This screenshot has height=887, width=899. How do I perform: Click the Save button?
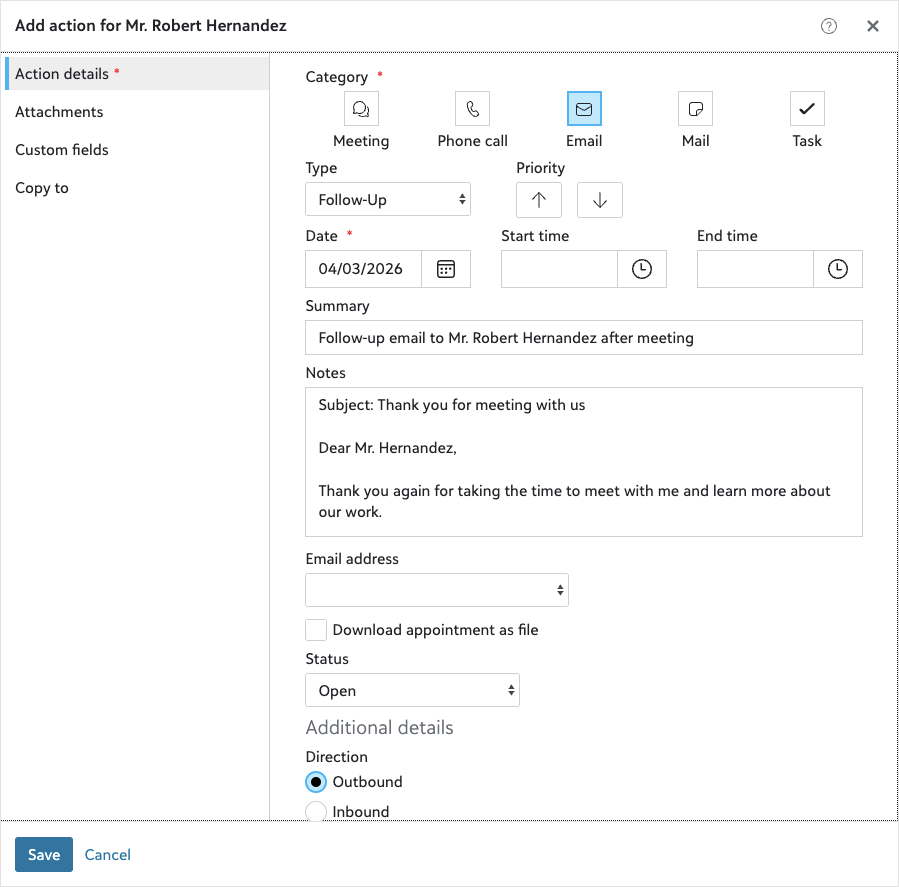[x=44, y=855]
